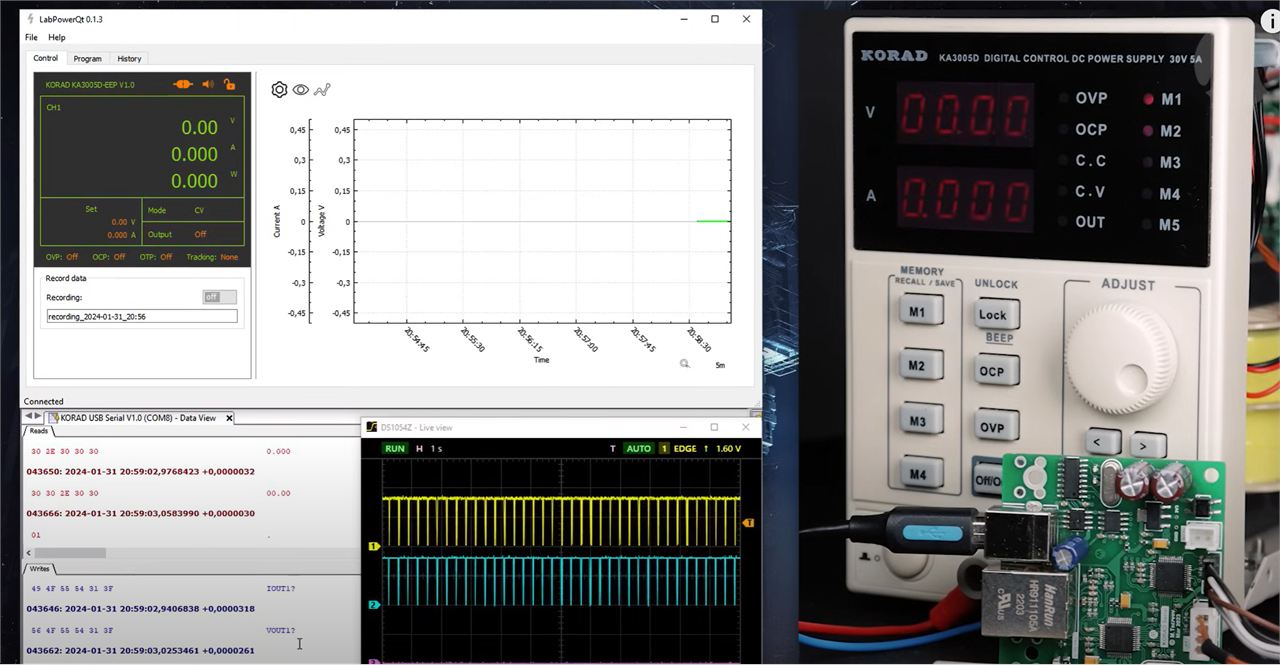Click the OTP: Off status
The image size is (1280, 665).
154,257
